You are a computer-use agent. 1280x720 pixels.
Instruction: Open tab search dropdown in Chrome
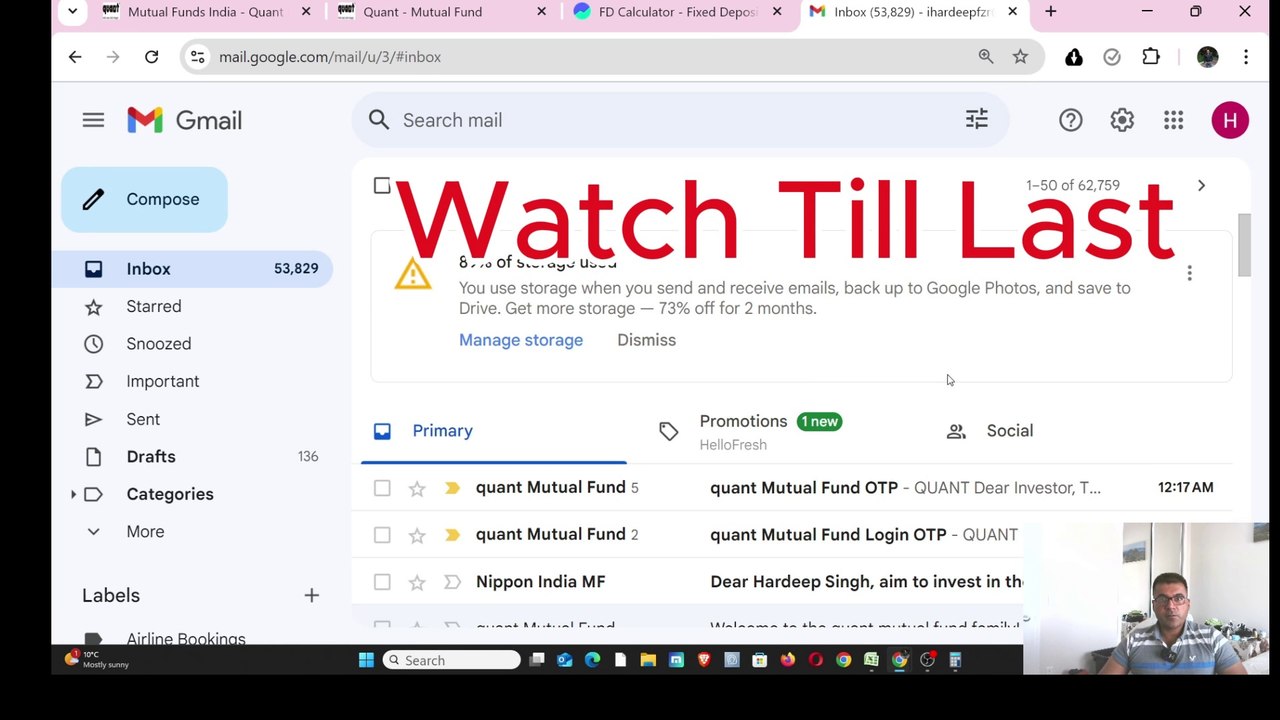72,12
